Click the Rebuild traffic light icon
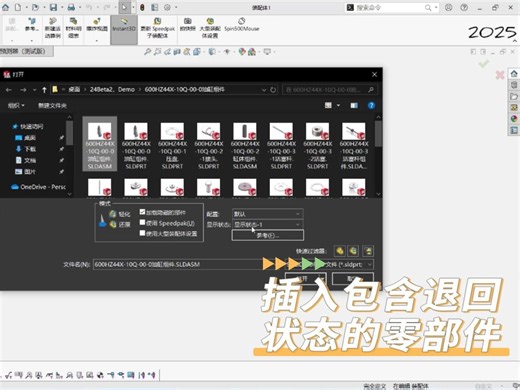Viewport: 520px width, 390px height. click(x=142, y=7)
